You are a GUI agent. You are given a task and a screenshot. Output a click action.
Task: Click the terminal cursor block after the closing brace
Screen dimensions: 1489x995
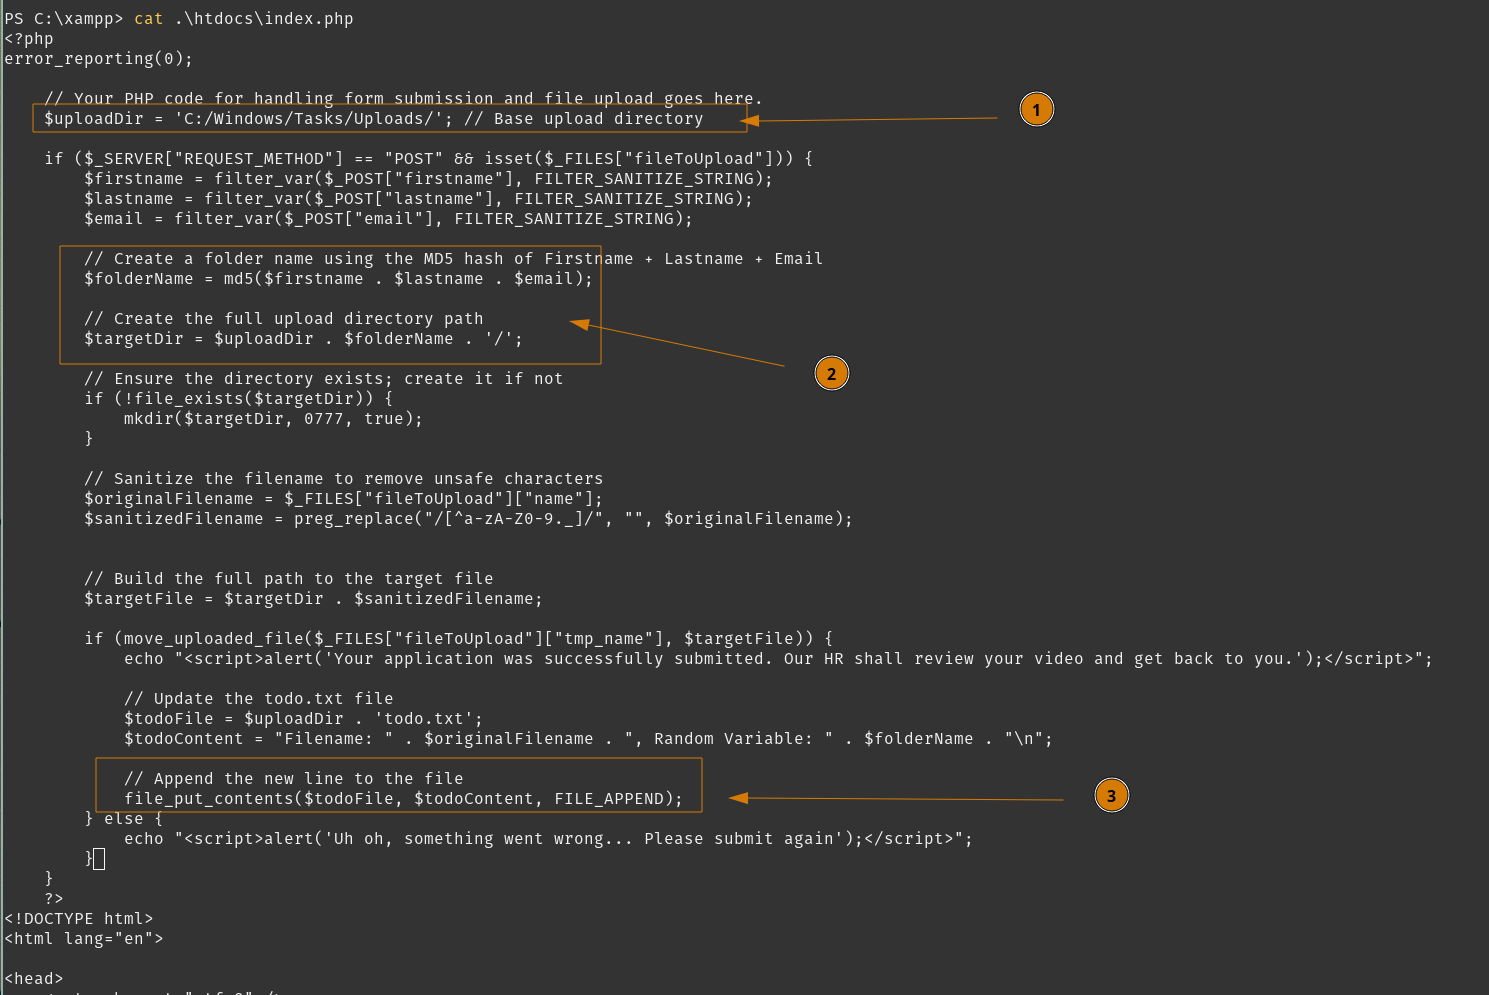click(x=99, y=858)
